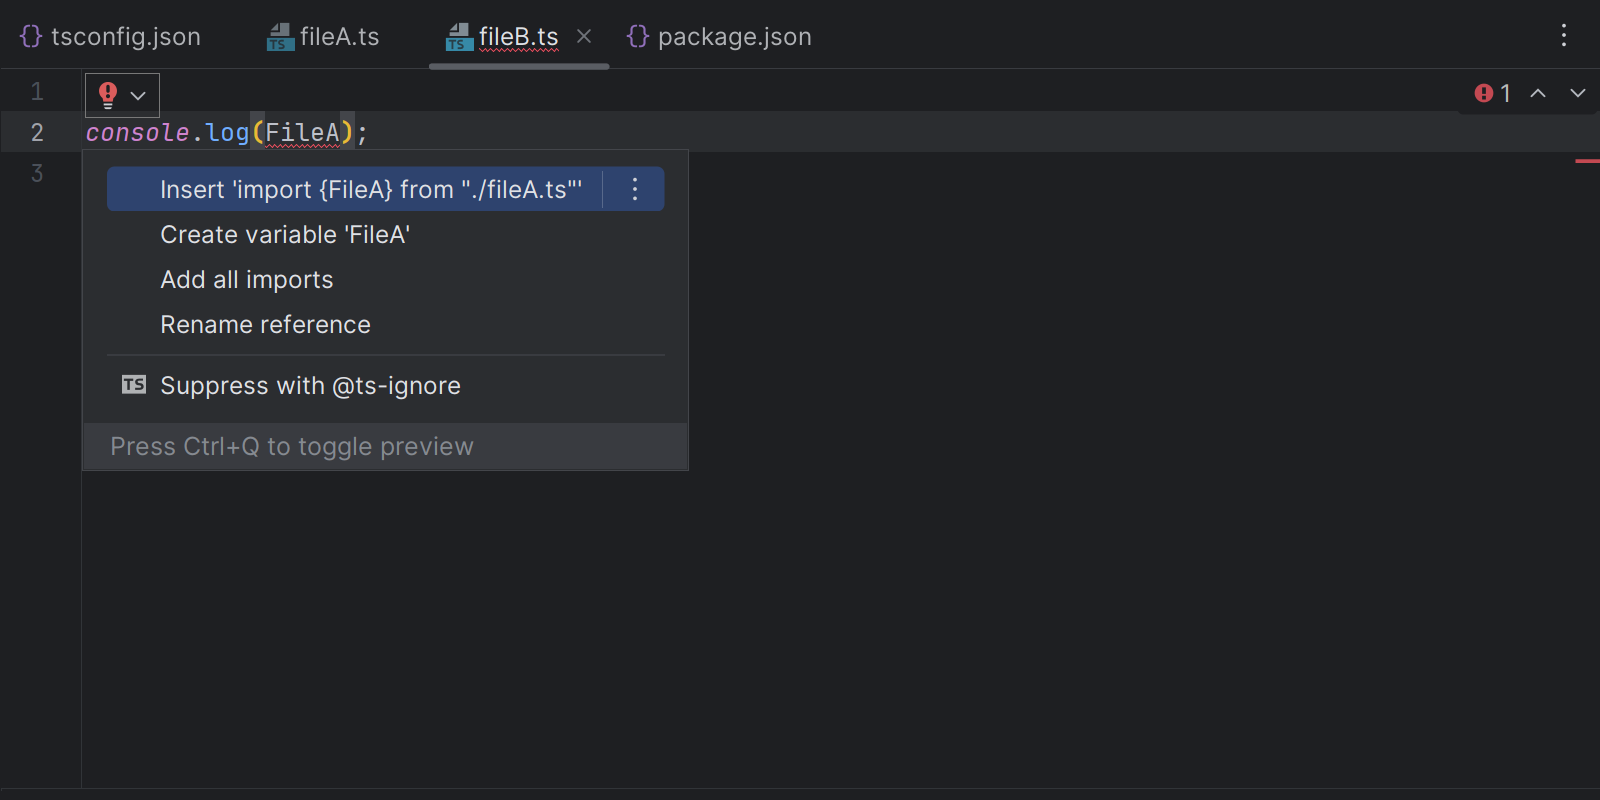The width and height of the screenshot is (1600, 800).
Task: Click 'Press Ctrl+Q to toggle preview' hint
Action: pyautogui.click(x=292, y=446)
